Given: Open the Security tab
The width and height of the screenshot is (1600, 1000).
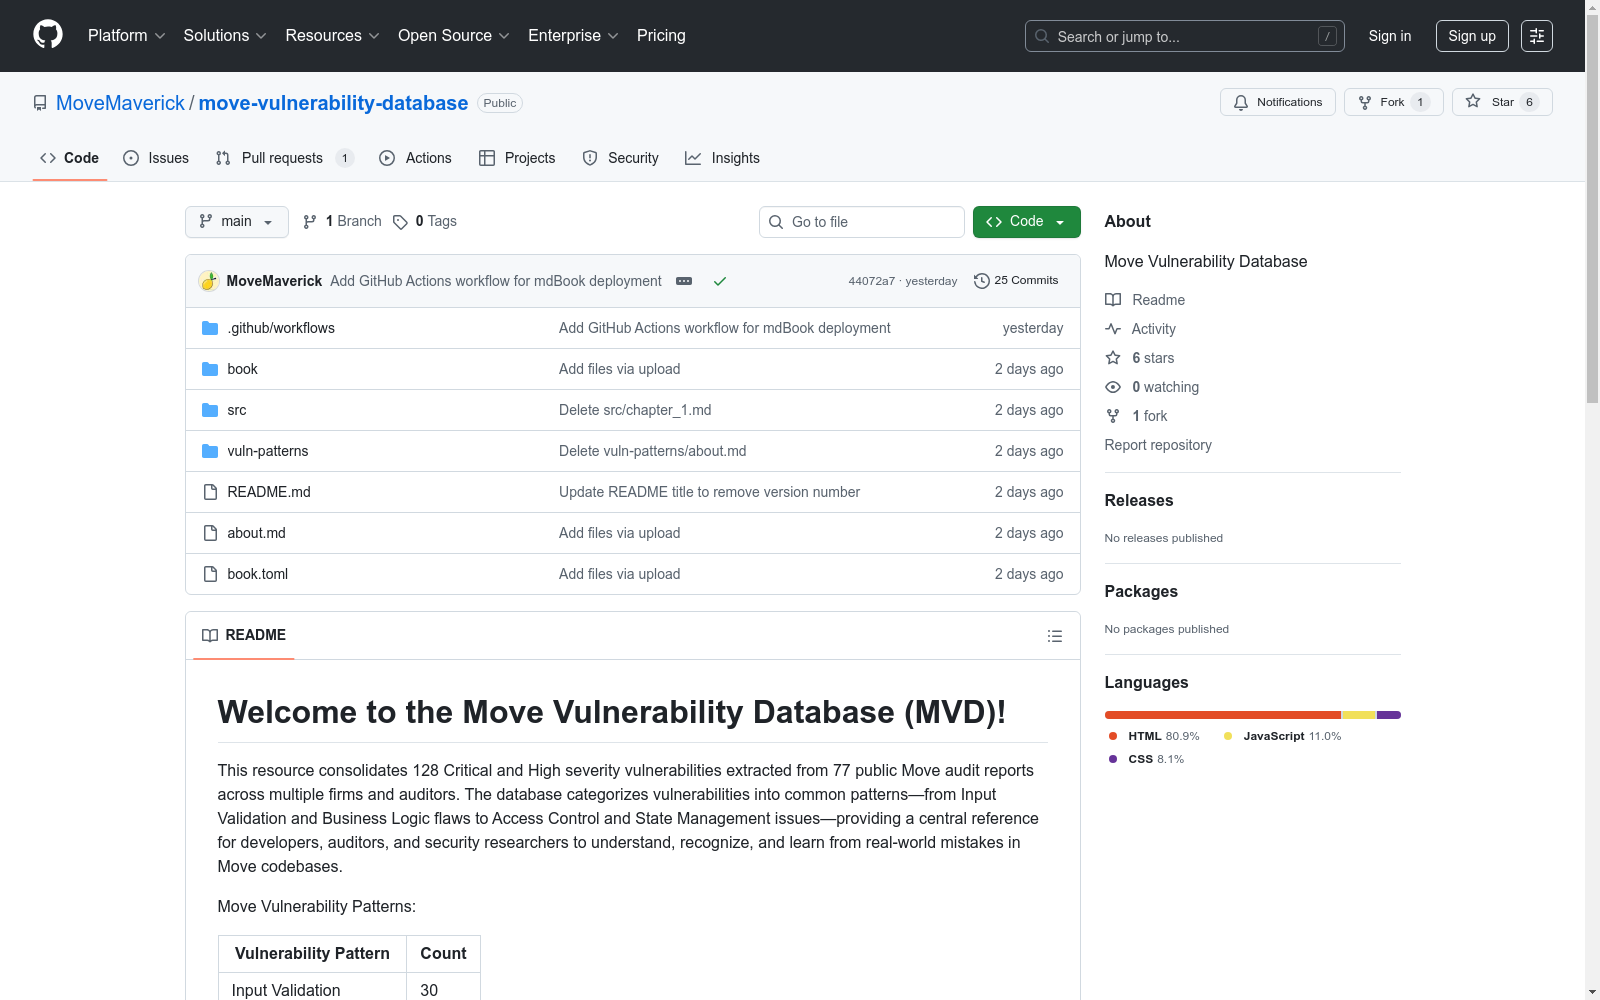Looking at the screenshot, I should click(x=620, y=158).
